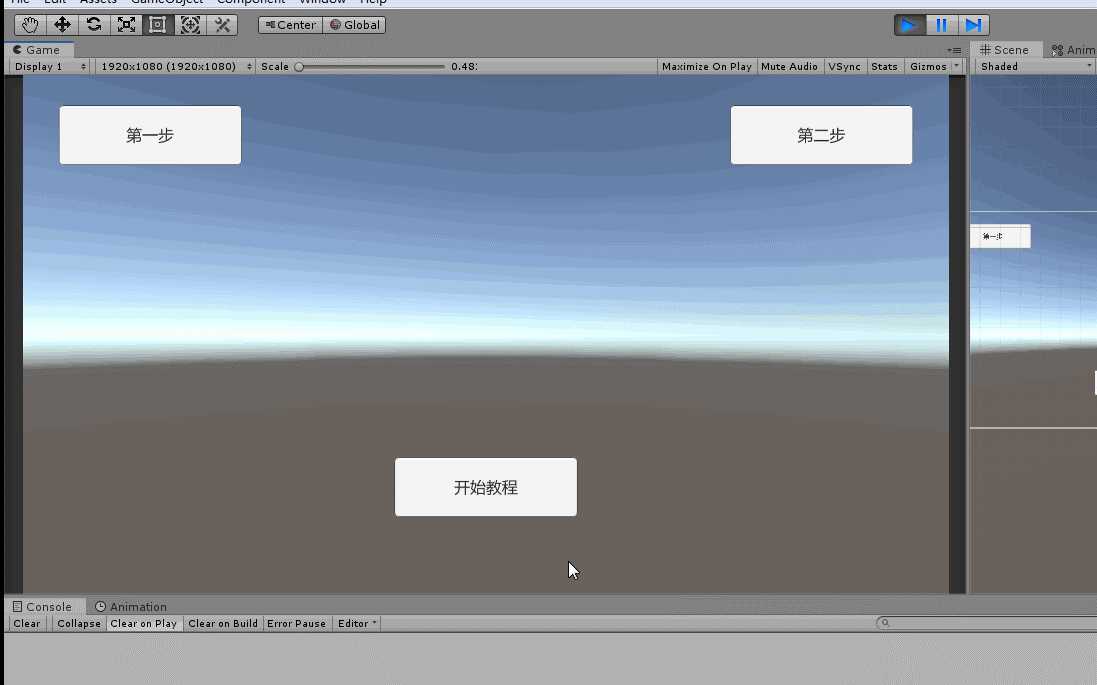Select the Rect Transform tool
The image size is (1097, 685).
[x=158, y=25]
